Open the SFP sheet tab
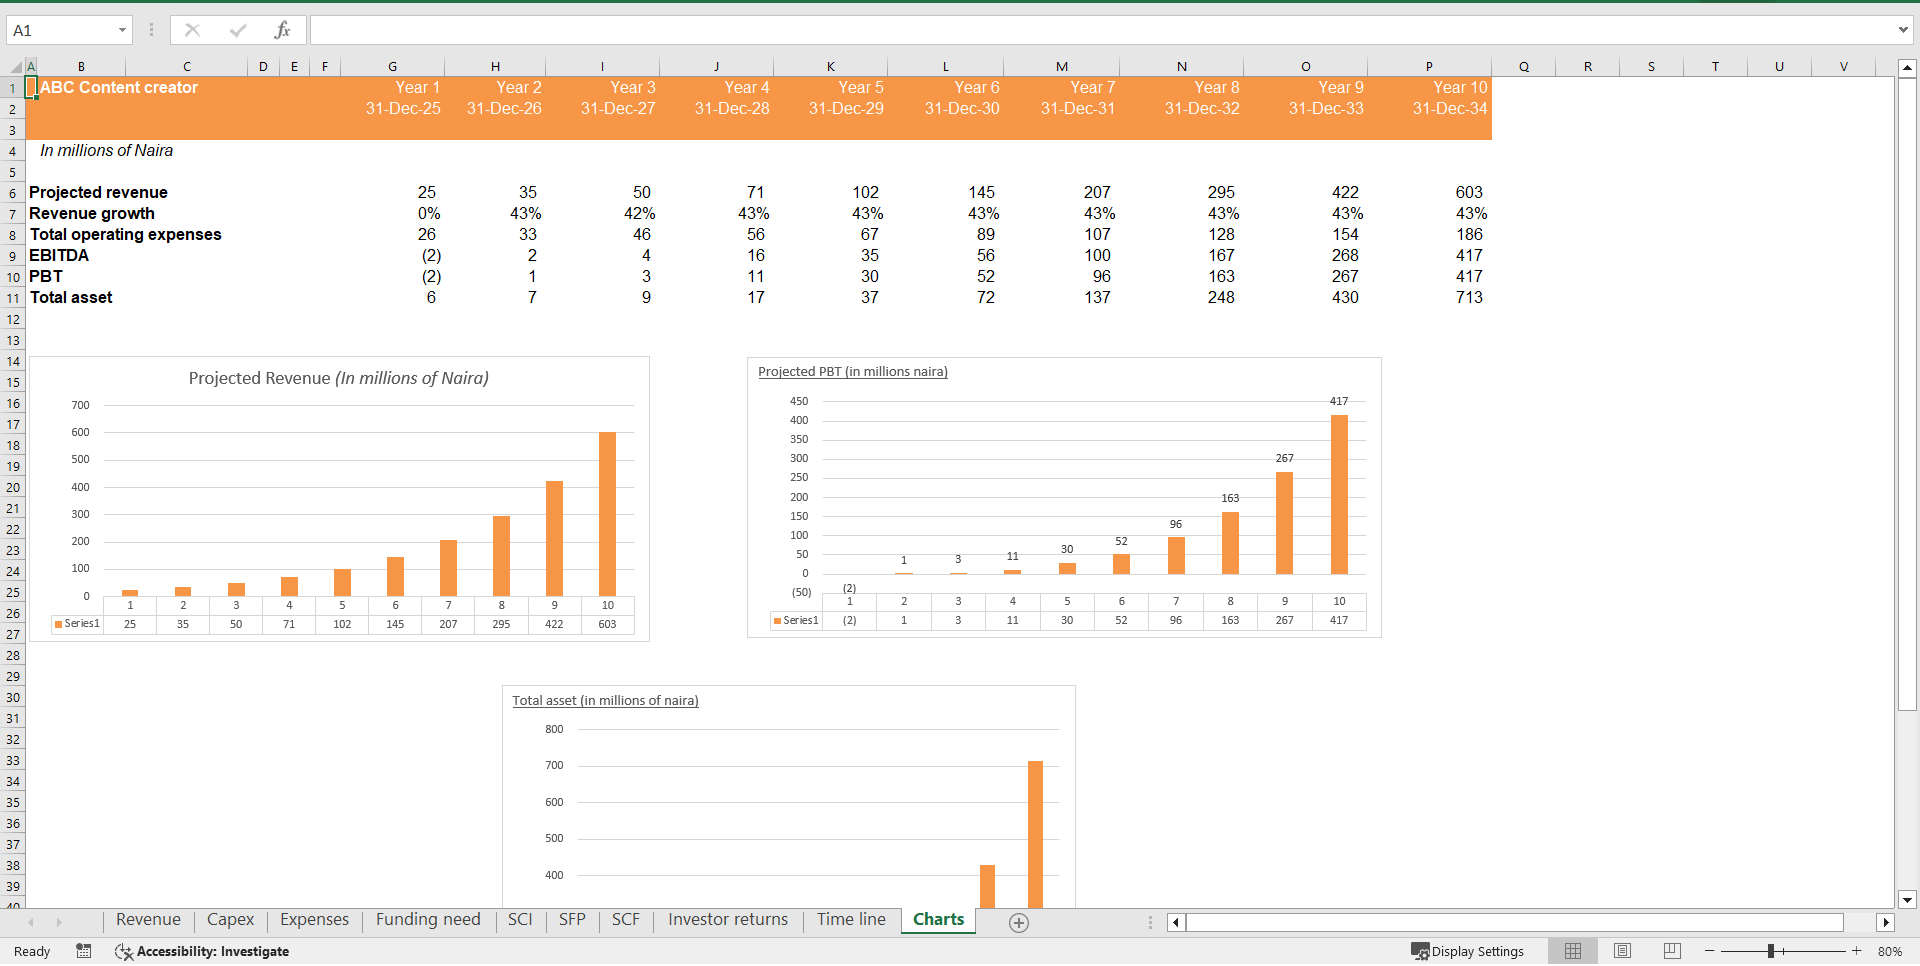The height and width of the screenshot is (966, 1920). click(x=572, y=920)
